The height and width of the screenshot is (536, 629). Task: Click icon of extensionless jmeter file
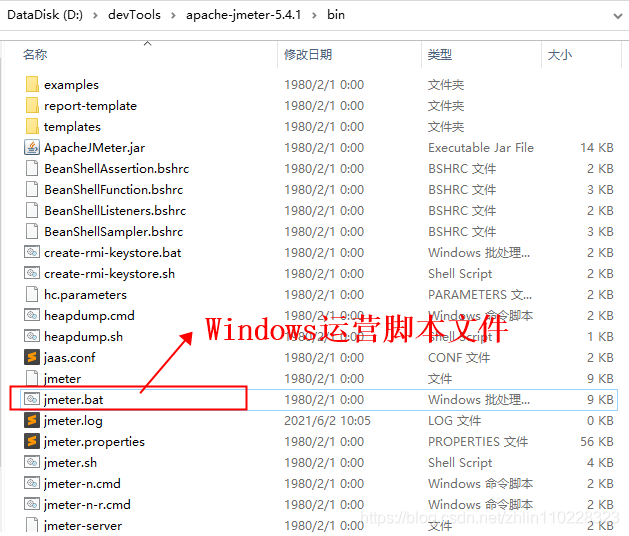click(32, 378)
